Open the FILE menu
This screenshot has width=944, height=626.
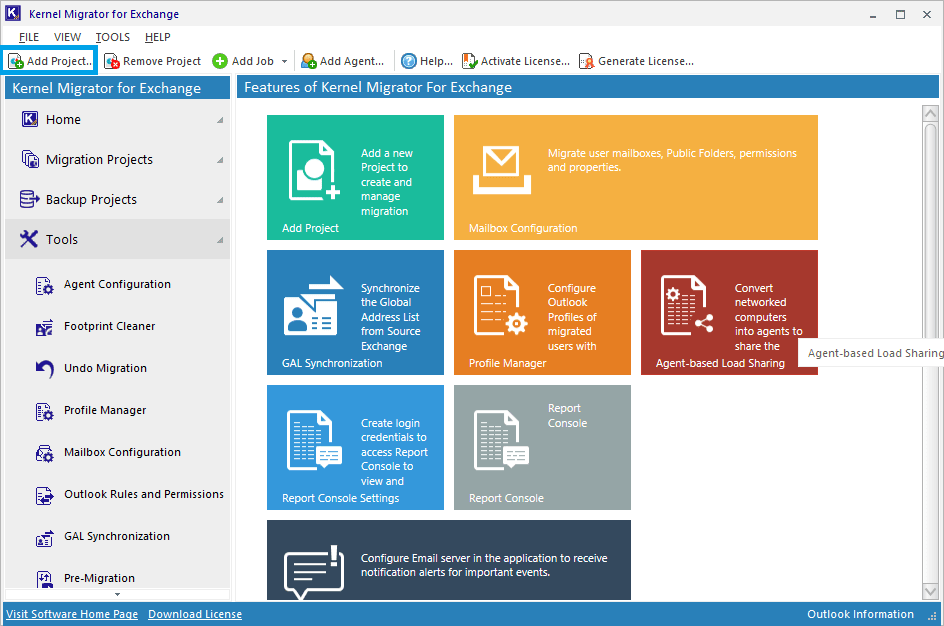[x=29, y=37]
